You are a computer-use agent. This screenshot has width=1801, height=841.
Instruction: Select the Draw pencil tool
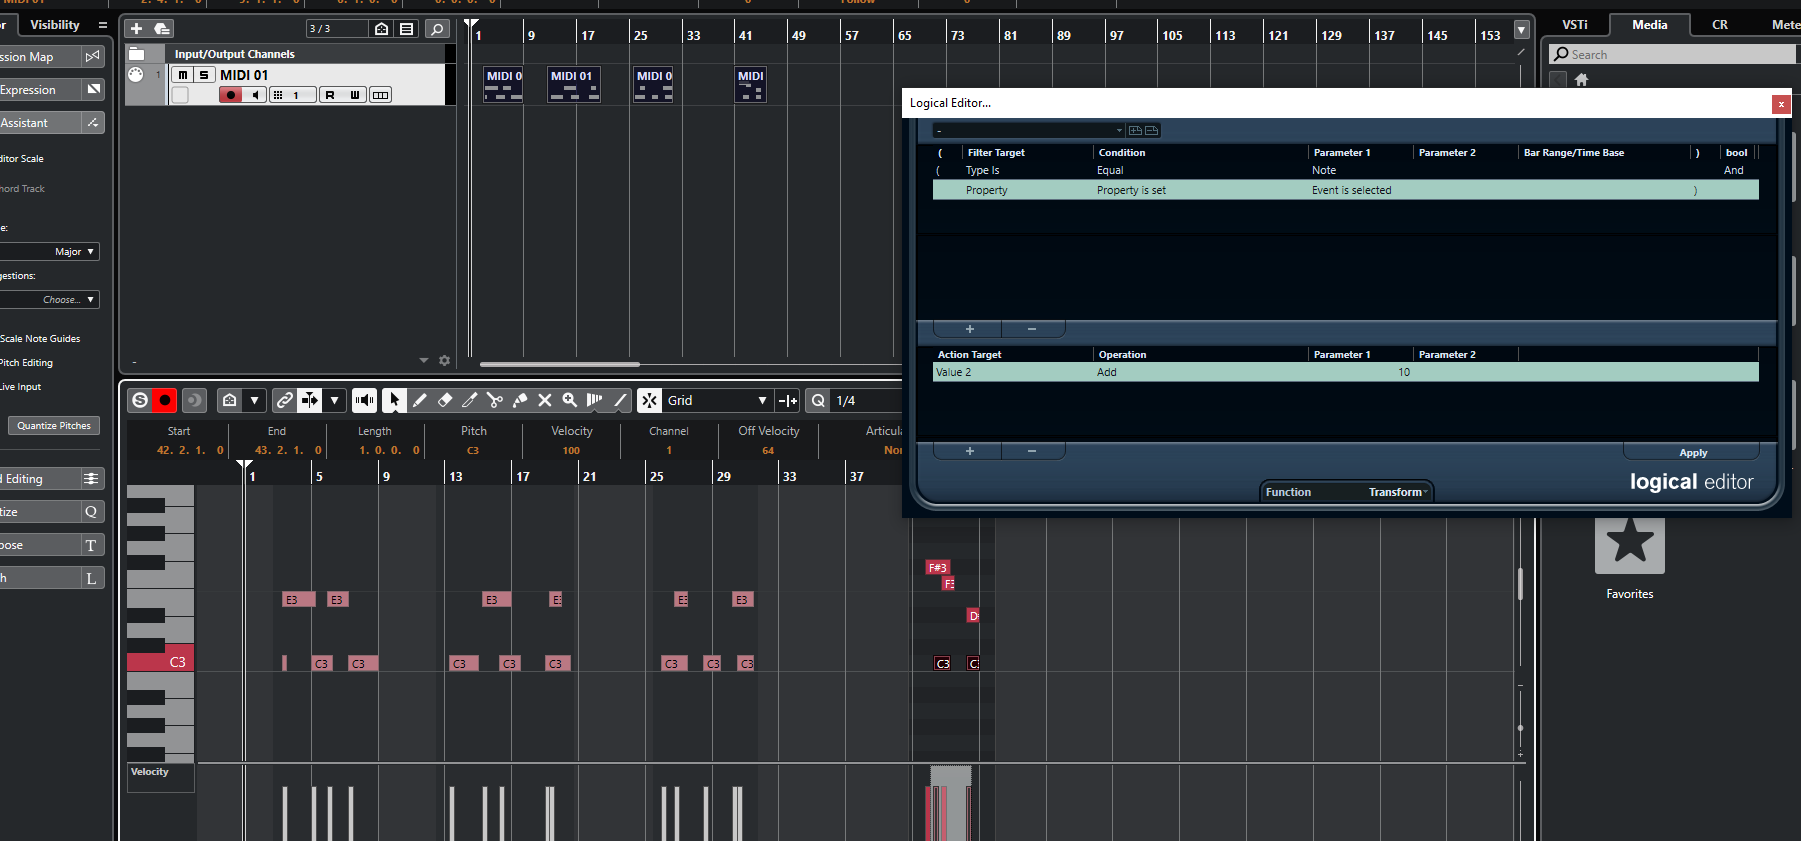tap(420, 400)
